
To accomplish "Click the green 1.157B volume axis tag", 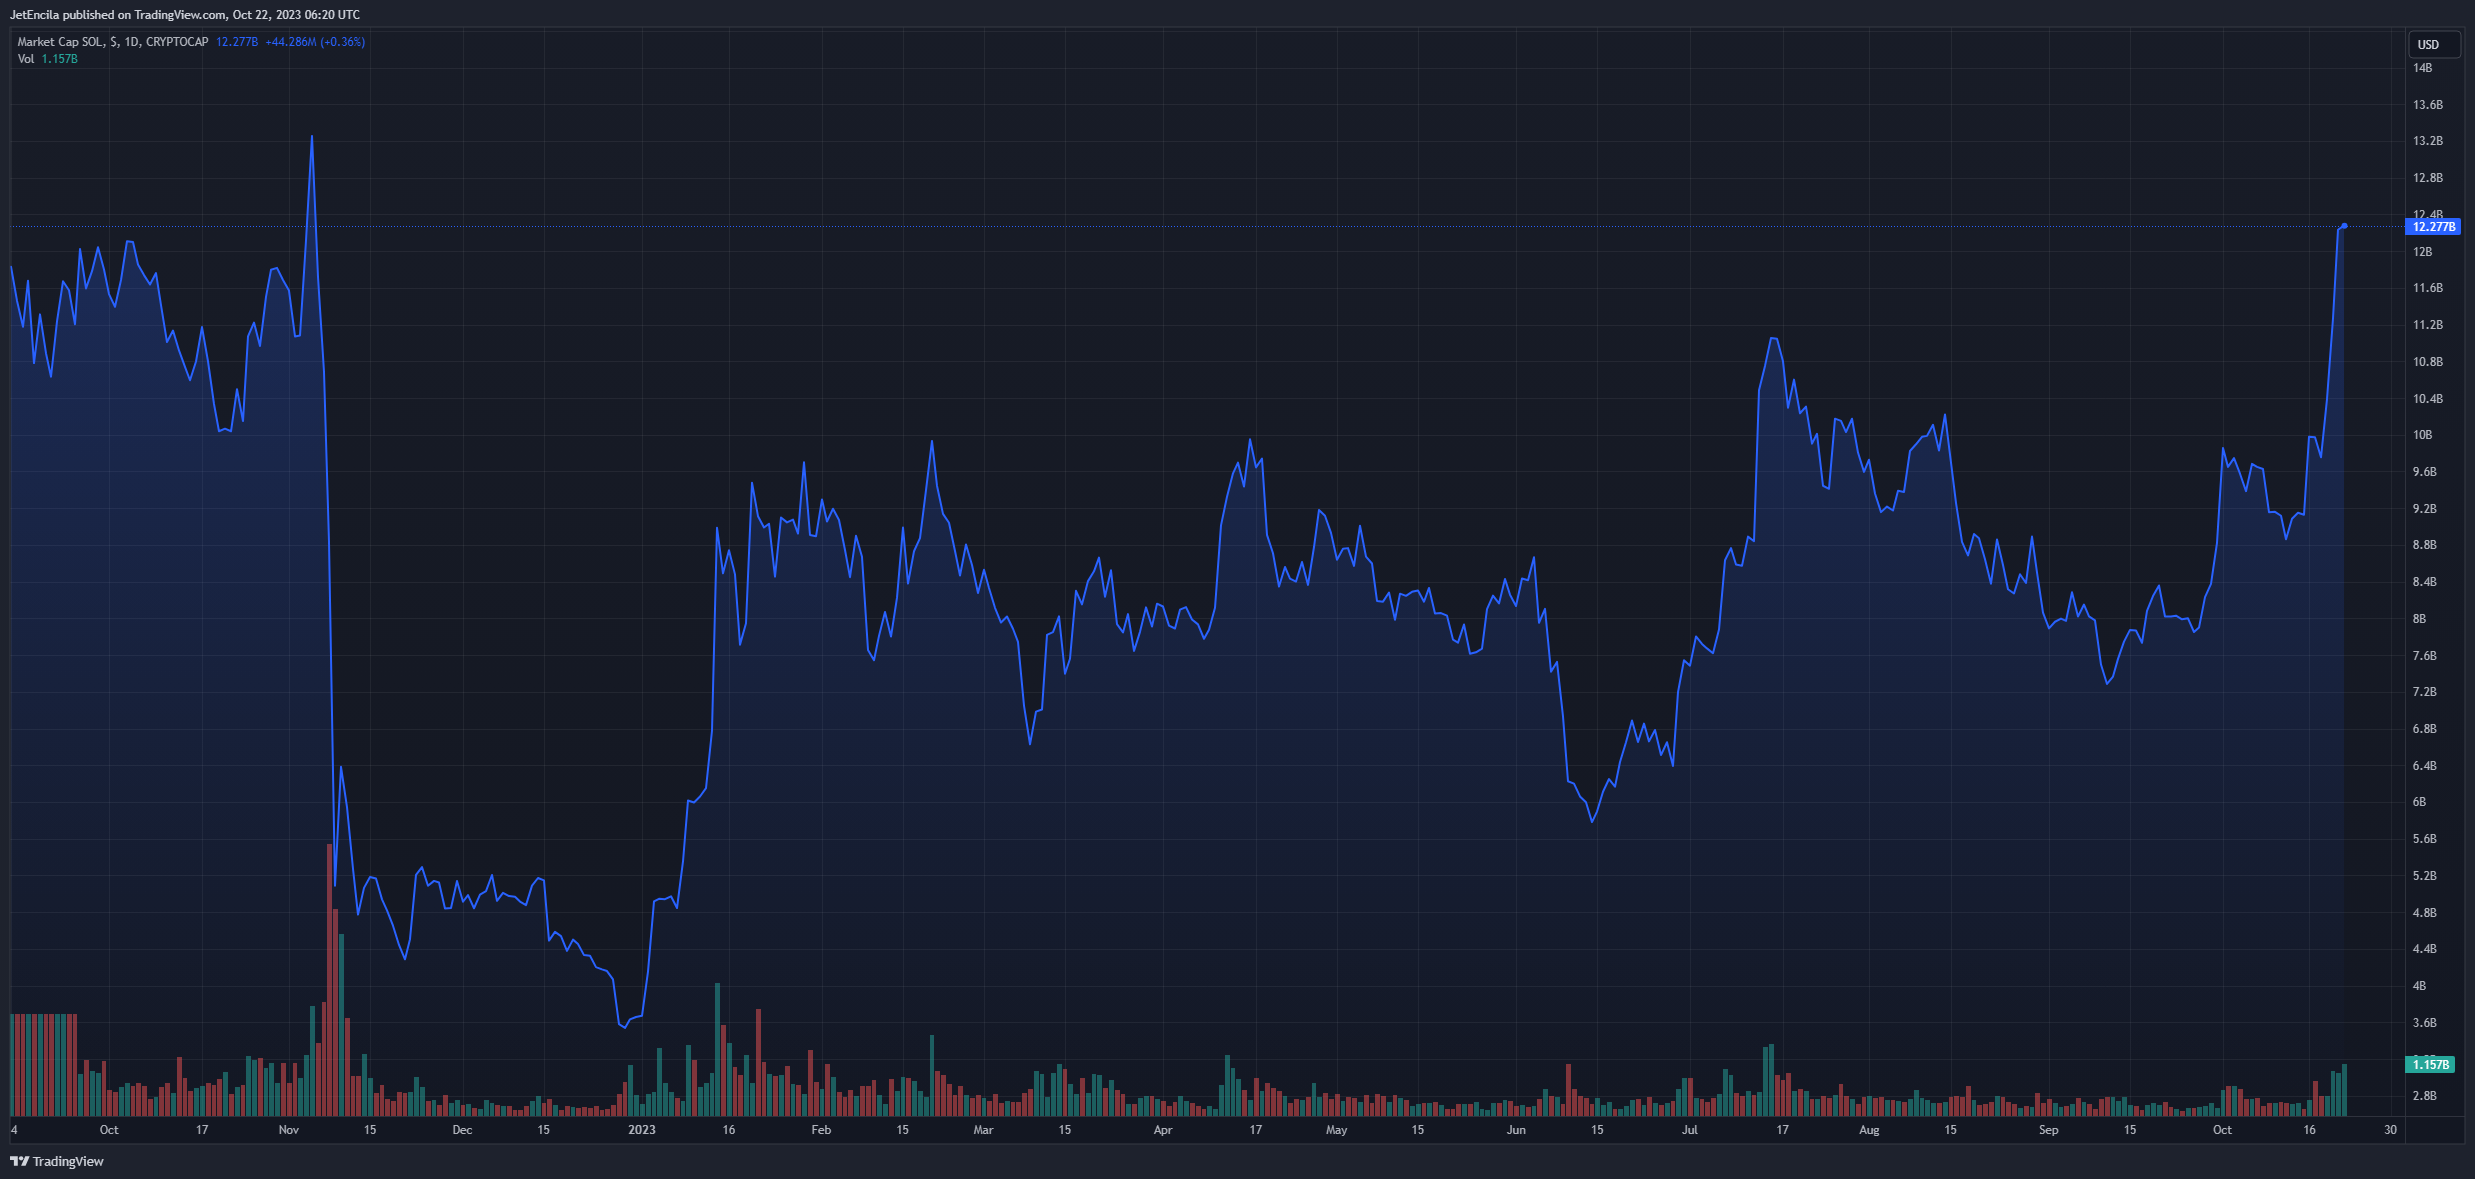I will (2430, 1064).
